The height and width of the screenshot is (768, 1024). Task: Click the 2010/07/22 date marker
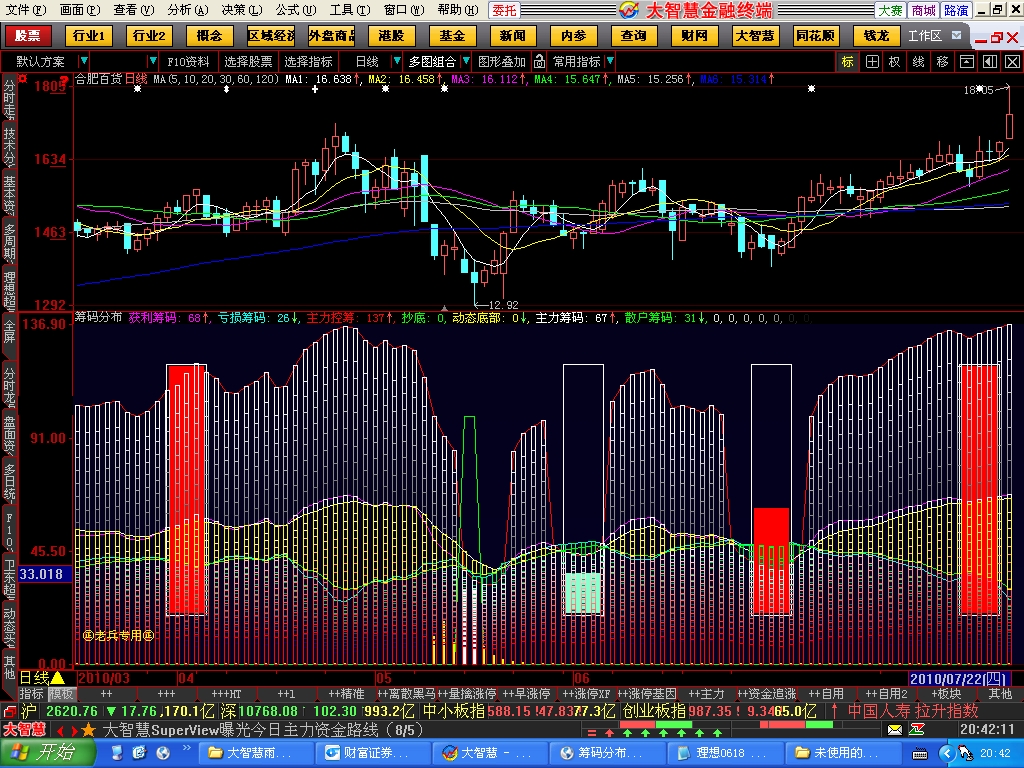[958, 679]
